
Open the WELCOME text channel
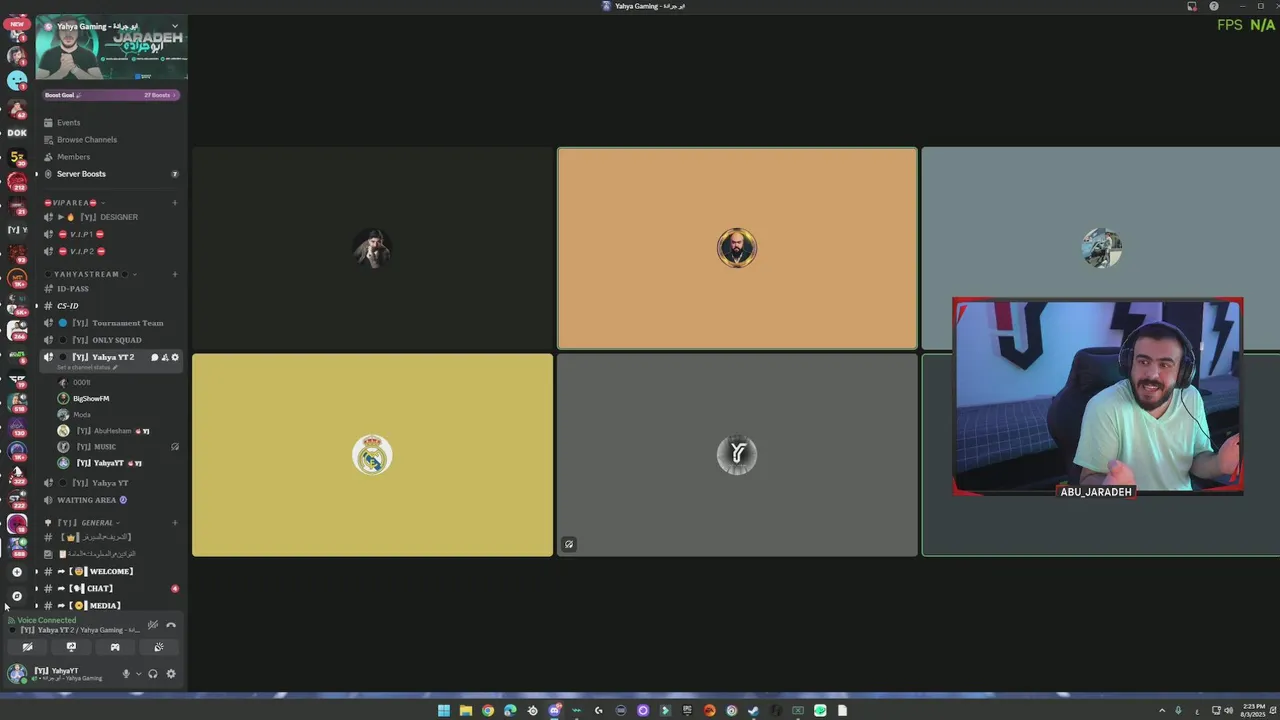click(110, 571)
